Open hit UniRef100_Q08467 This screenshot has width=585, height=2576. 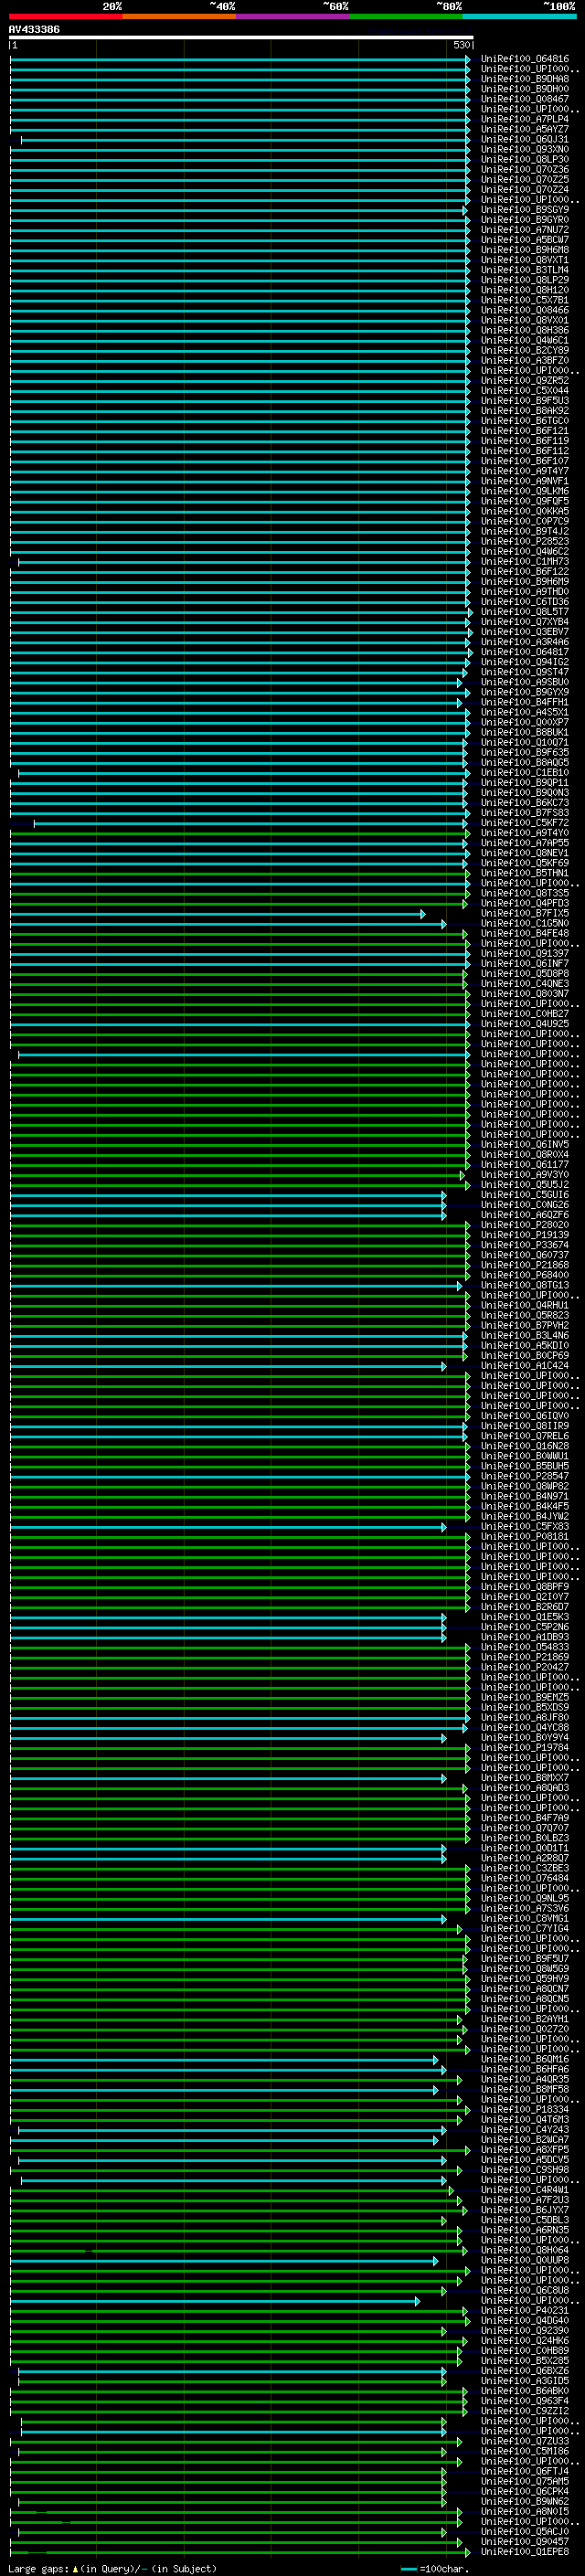pos(525,99)
